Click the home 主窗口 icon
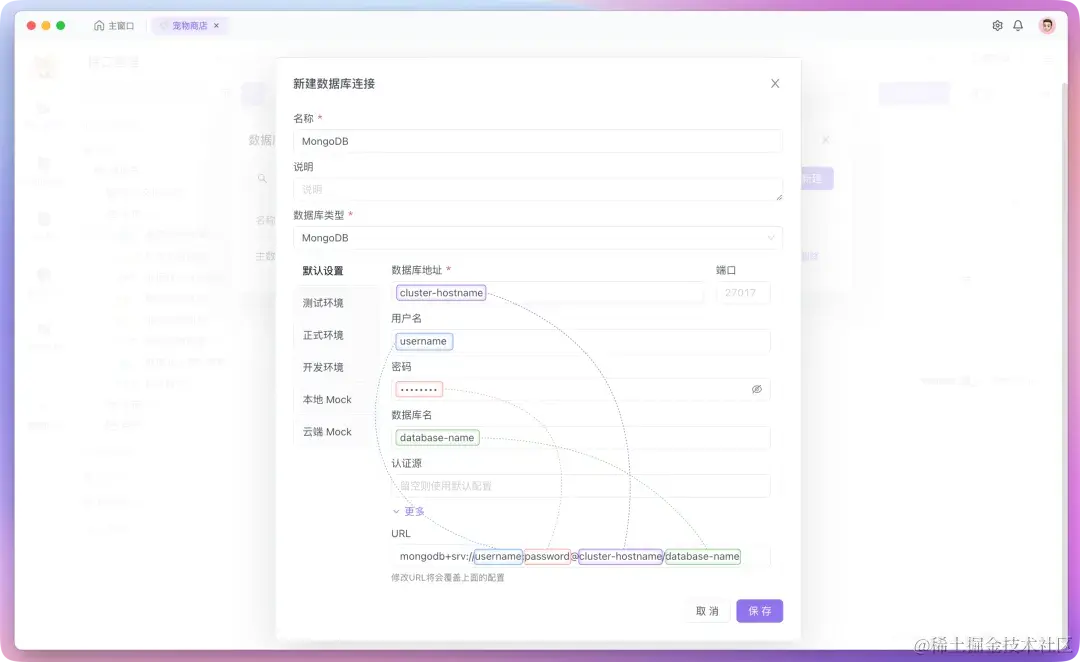 101,26
